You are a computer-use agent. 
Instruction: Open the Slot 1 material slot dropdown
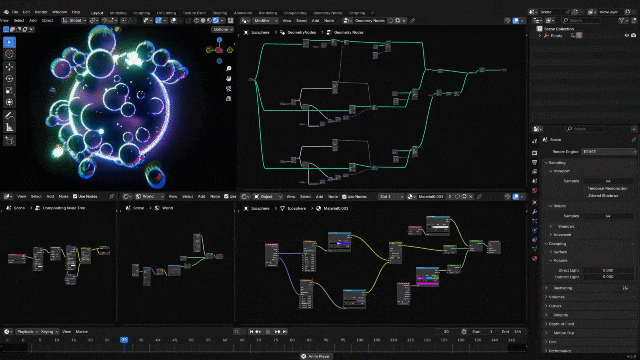[x=391, y=197]
